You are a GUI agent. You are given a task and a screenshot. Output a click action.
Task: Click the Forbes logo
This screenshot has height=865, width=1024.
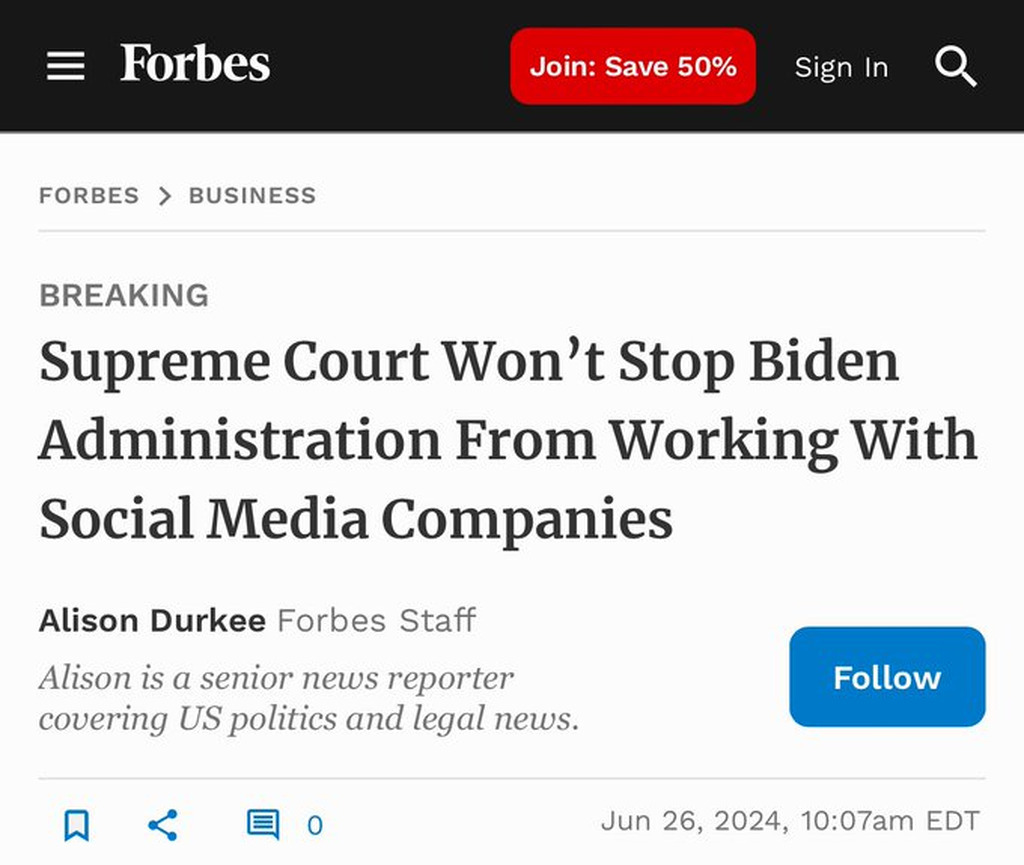195,63
